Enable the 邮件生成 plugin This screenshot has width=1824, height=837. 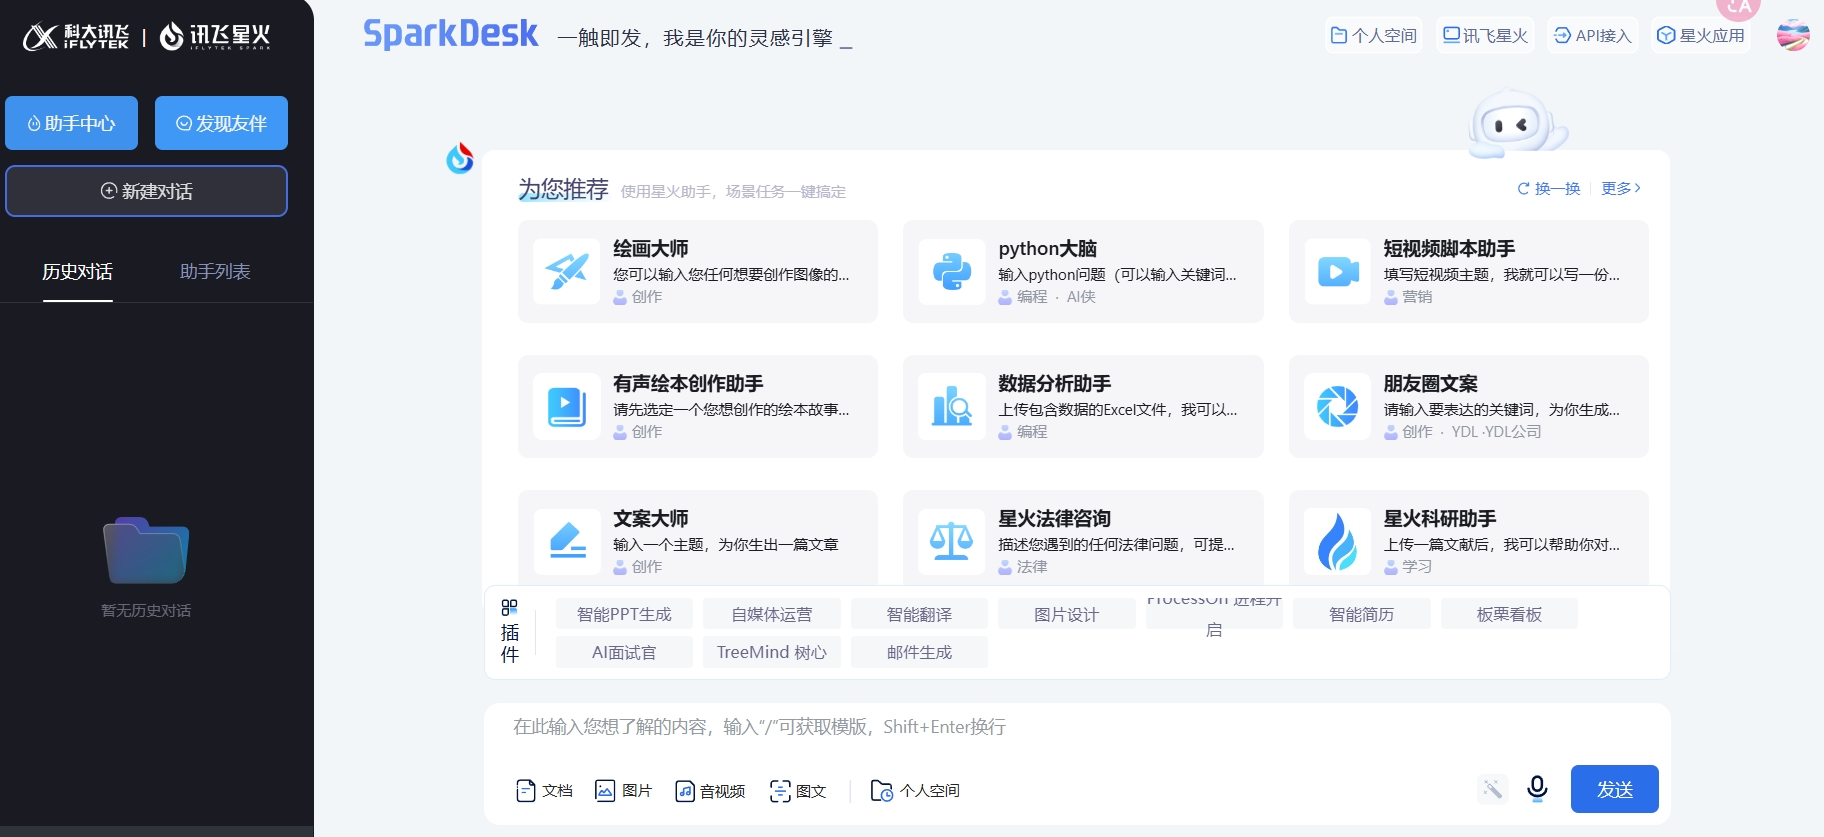point(919,652)
